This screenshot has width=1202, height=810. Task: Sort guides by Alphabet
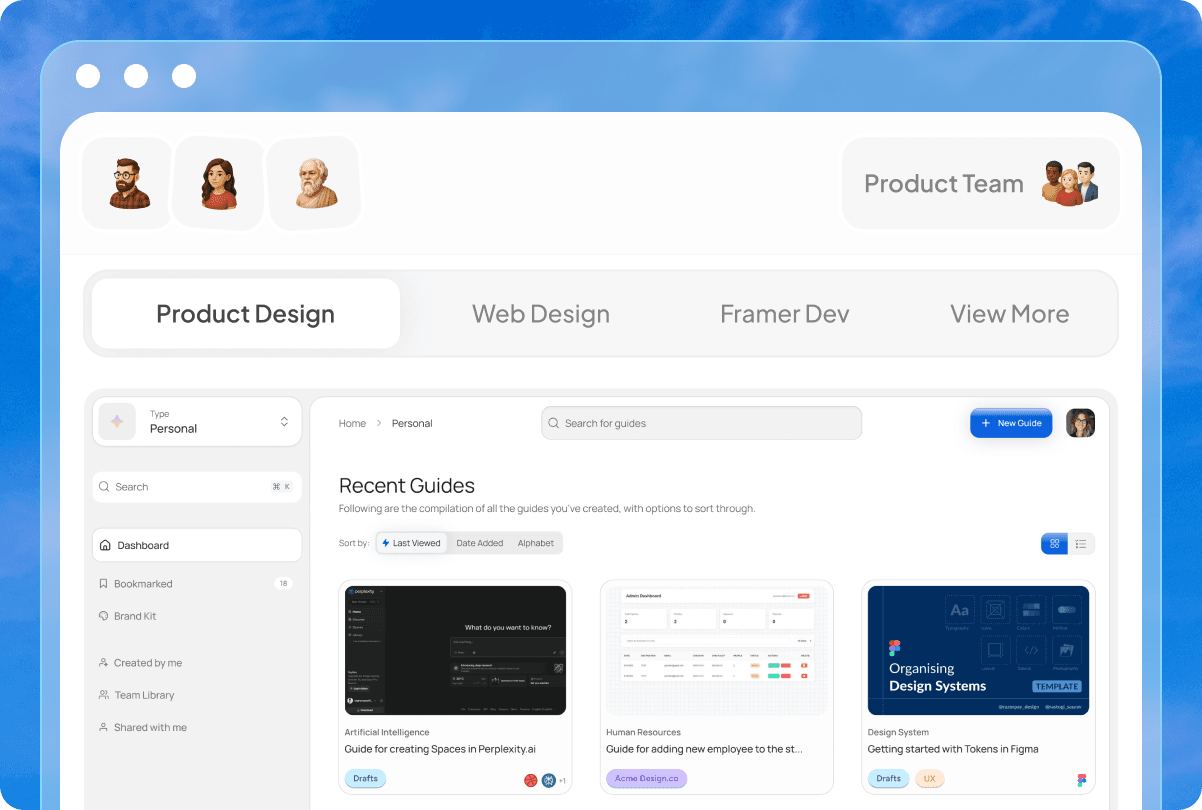(536, 543)
